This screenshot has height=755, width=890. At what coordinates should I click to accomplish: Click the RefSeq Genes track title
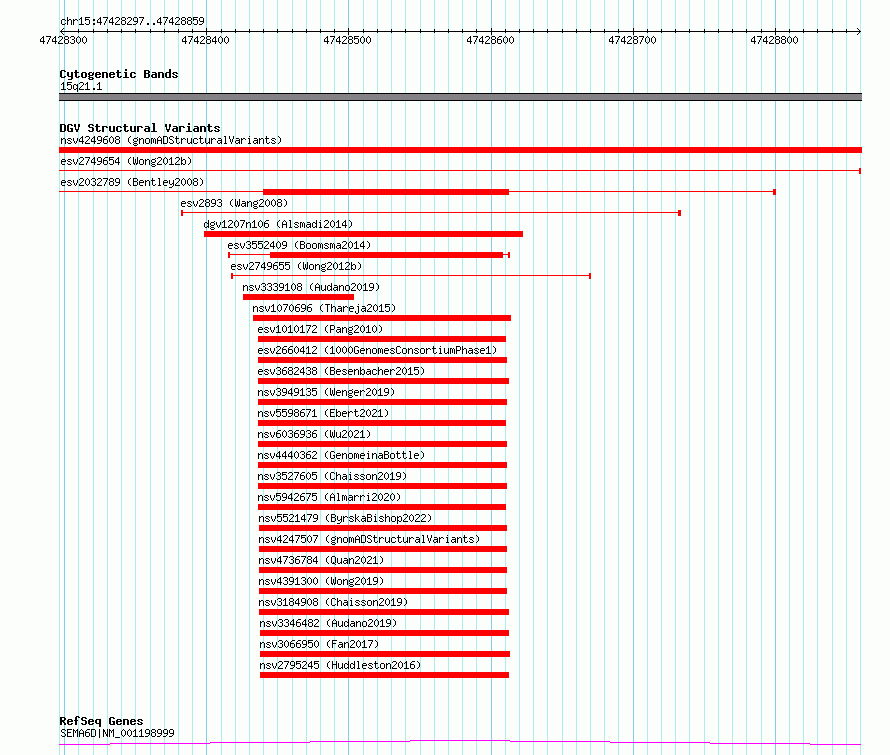tap(101, 721)
